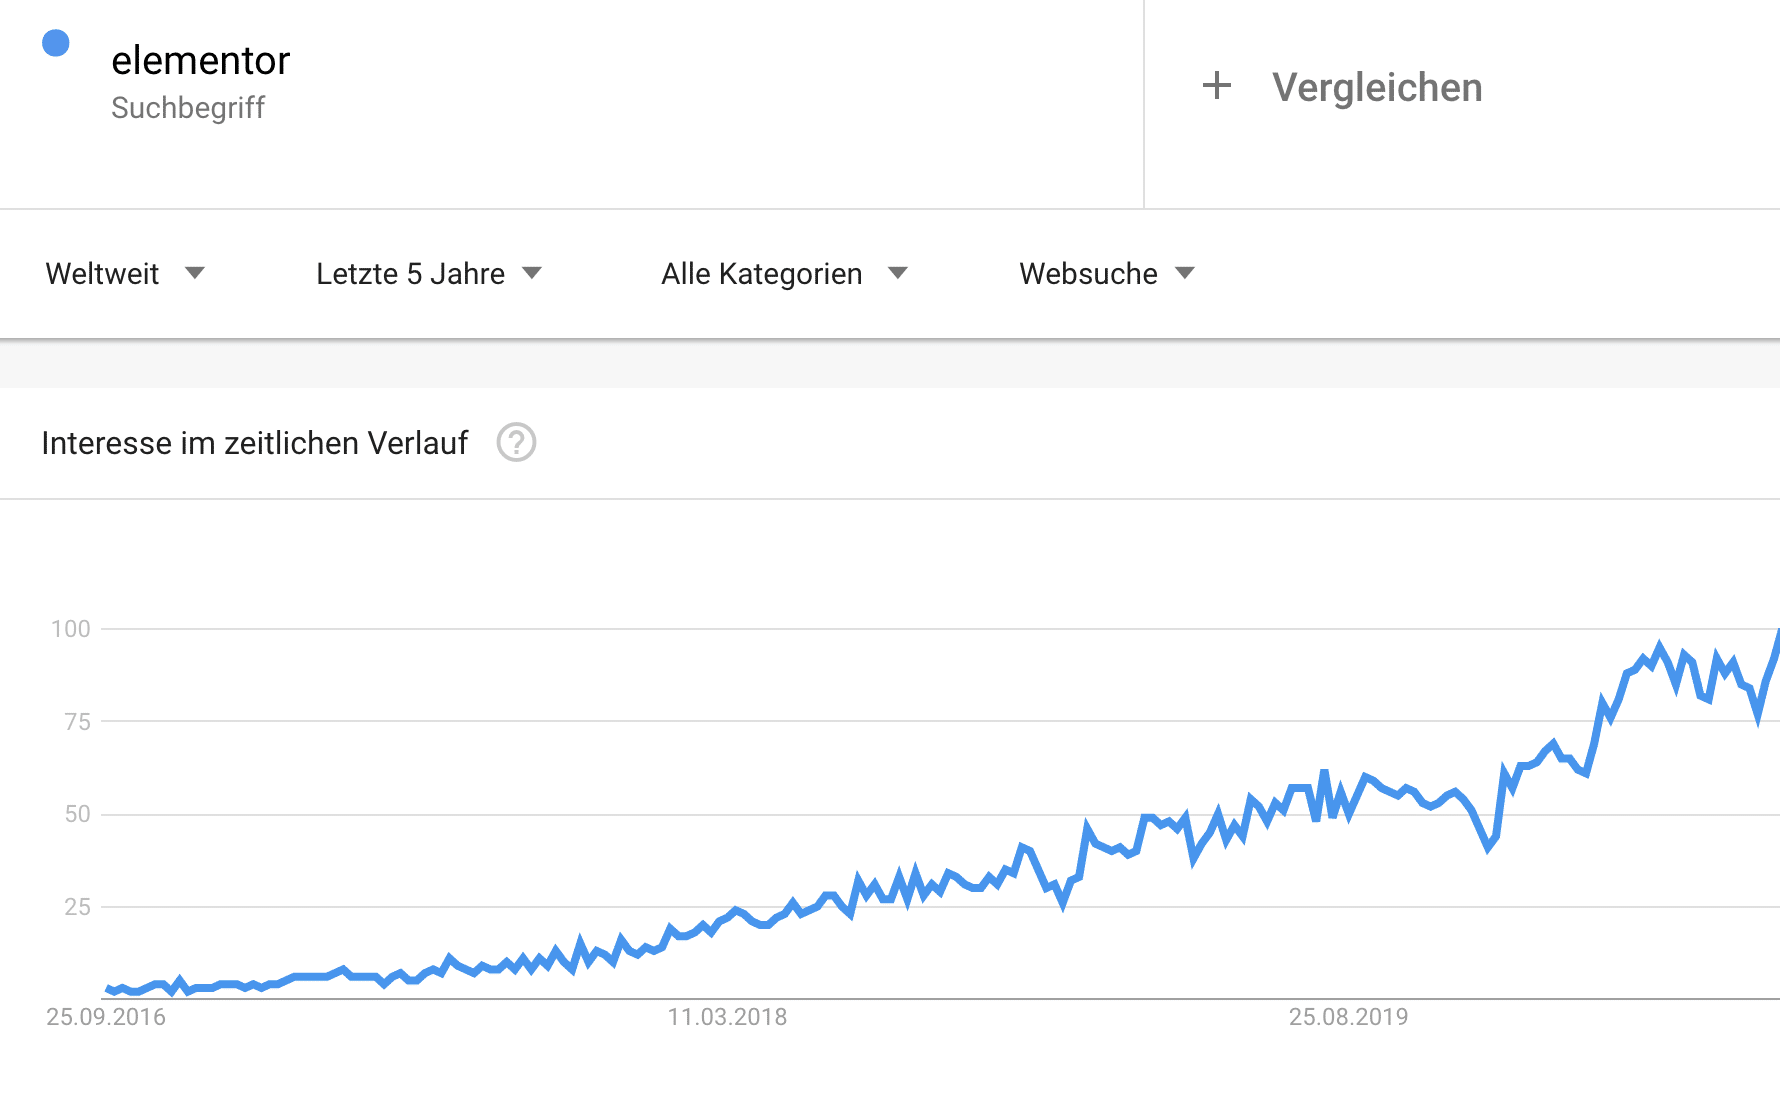Click the 25.09.2016 date label
Viewport: 1780px width, 1116px height.
coord(106,1017)
